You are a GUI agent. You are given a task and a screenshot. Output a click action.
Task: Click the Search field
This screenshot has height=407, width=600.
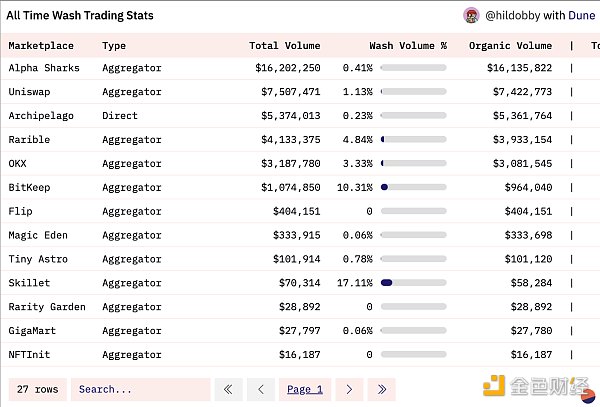(x=140, y=389)
